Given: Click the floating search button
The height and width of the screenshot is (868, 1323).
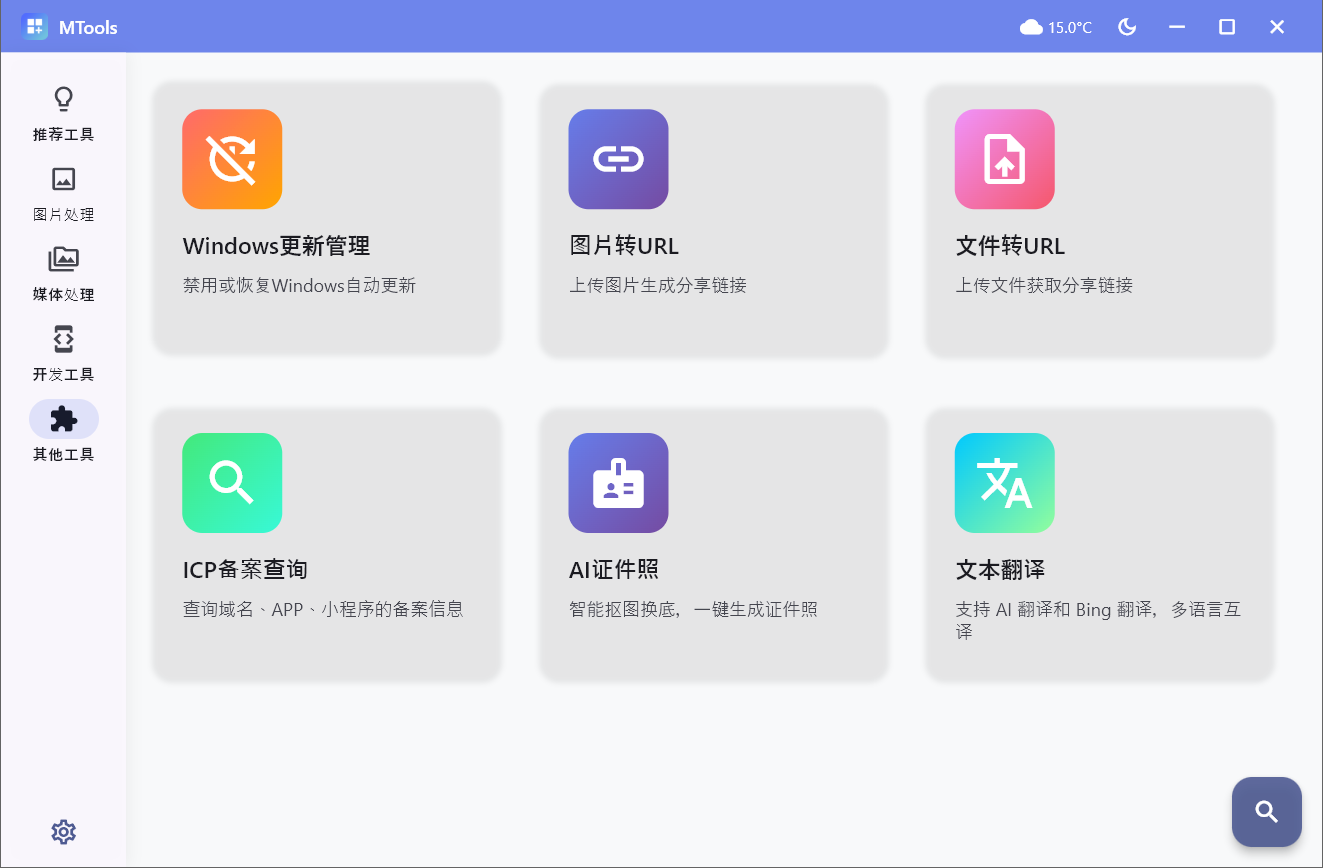Looking at the screenshot, I should [1266, 811].
